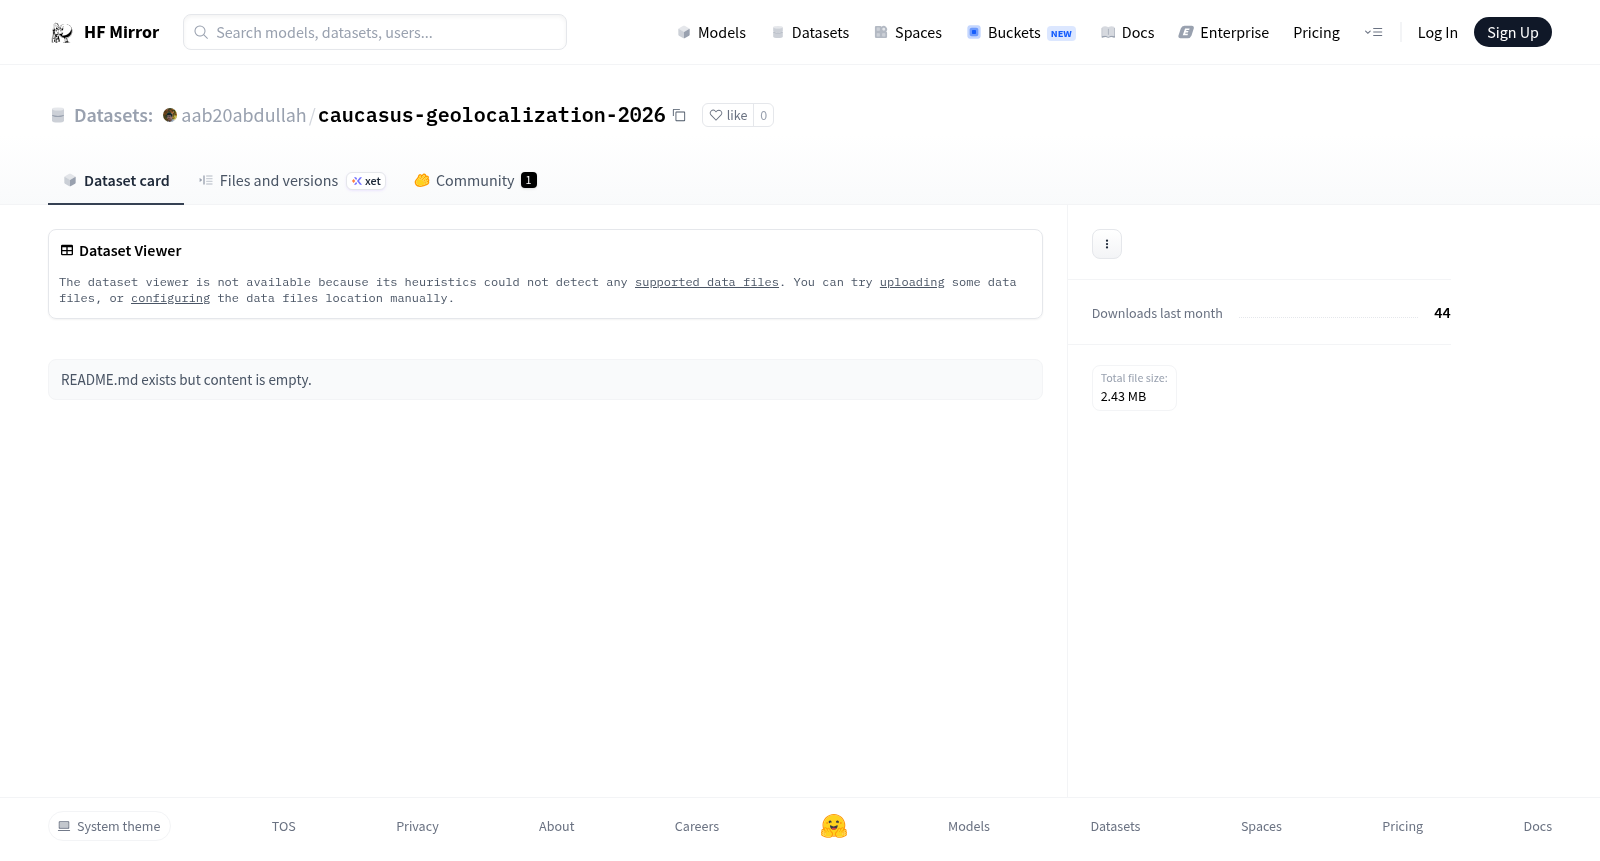Click the Total file size 2.43 MB box
The width and height of the screenshot is (1600, 861).
tap(1134, 387)
